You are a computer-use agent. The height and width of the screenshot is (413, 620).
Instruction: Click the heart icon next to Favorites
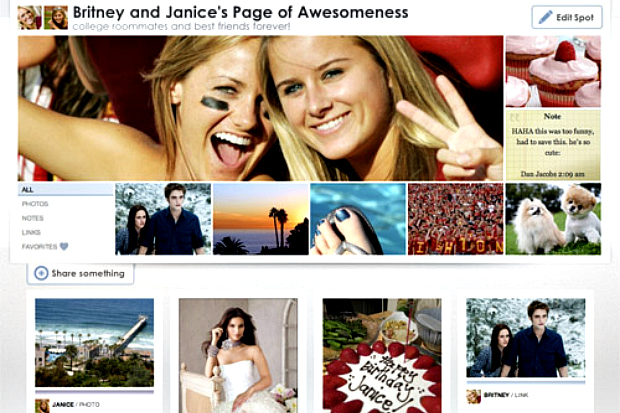tap(64, 246)
